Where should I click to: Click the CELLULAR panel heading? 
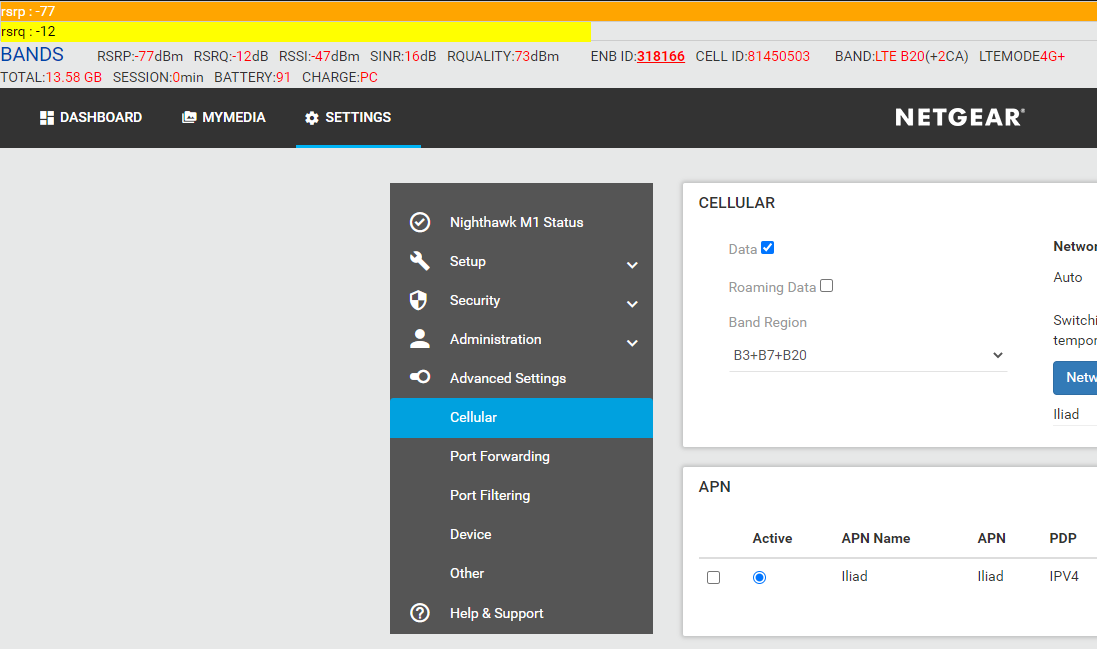[x=737, y=203]
